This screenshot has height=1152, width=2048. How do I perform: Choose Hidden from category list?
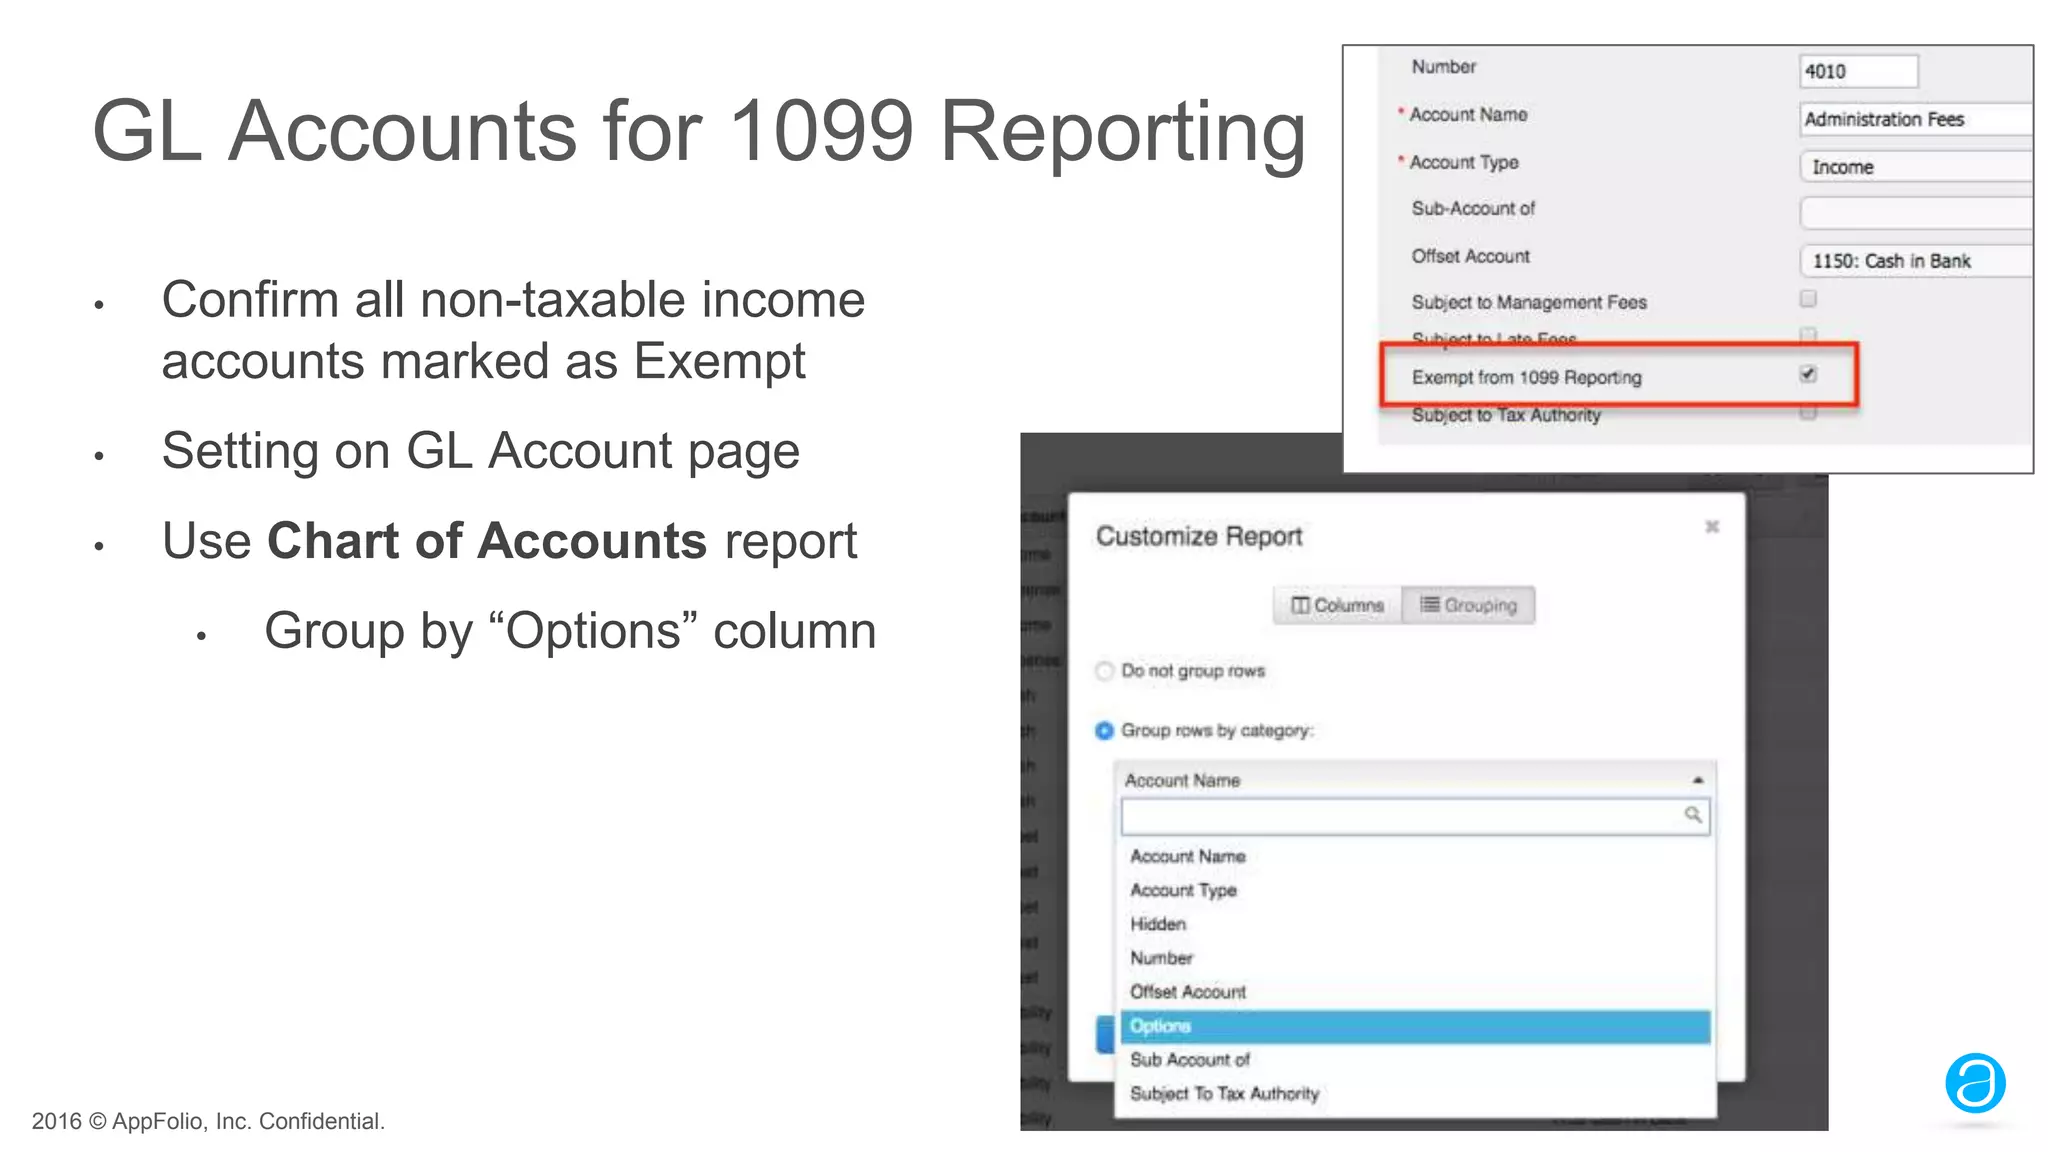point(1415,924)
